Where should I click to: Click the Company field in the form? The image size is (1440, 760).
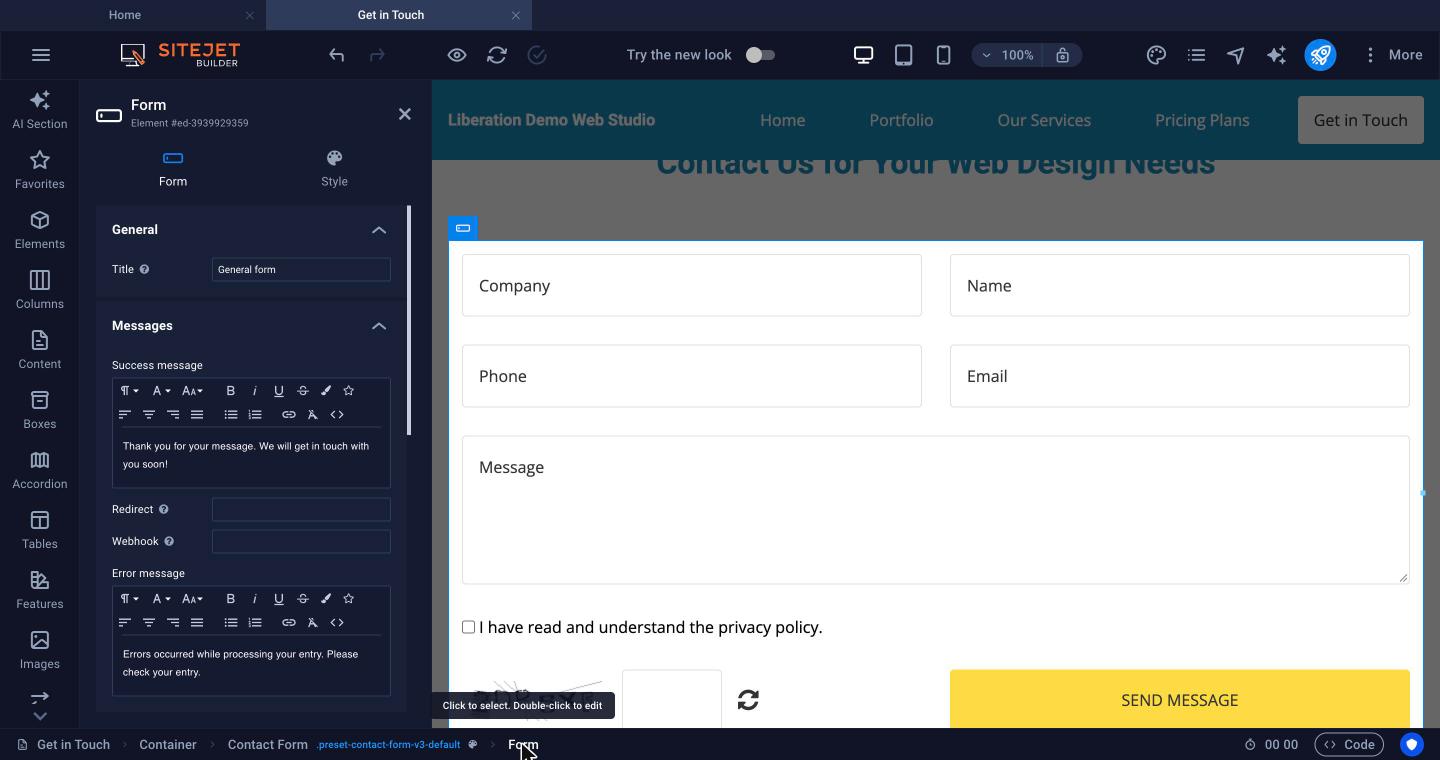692,285
